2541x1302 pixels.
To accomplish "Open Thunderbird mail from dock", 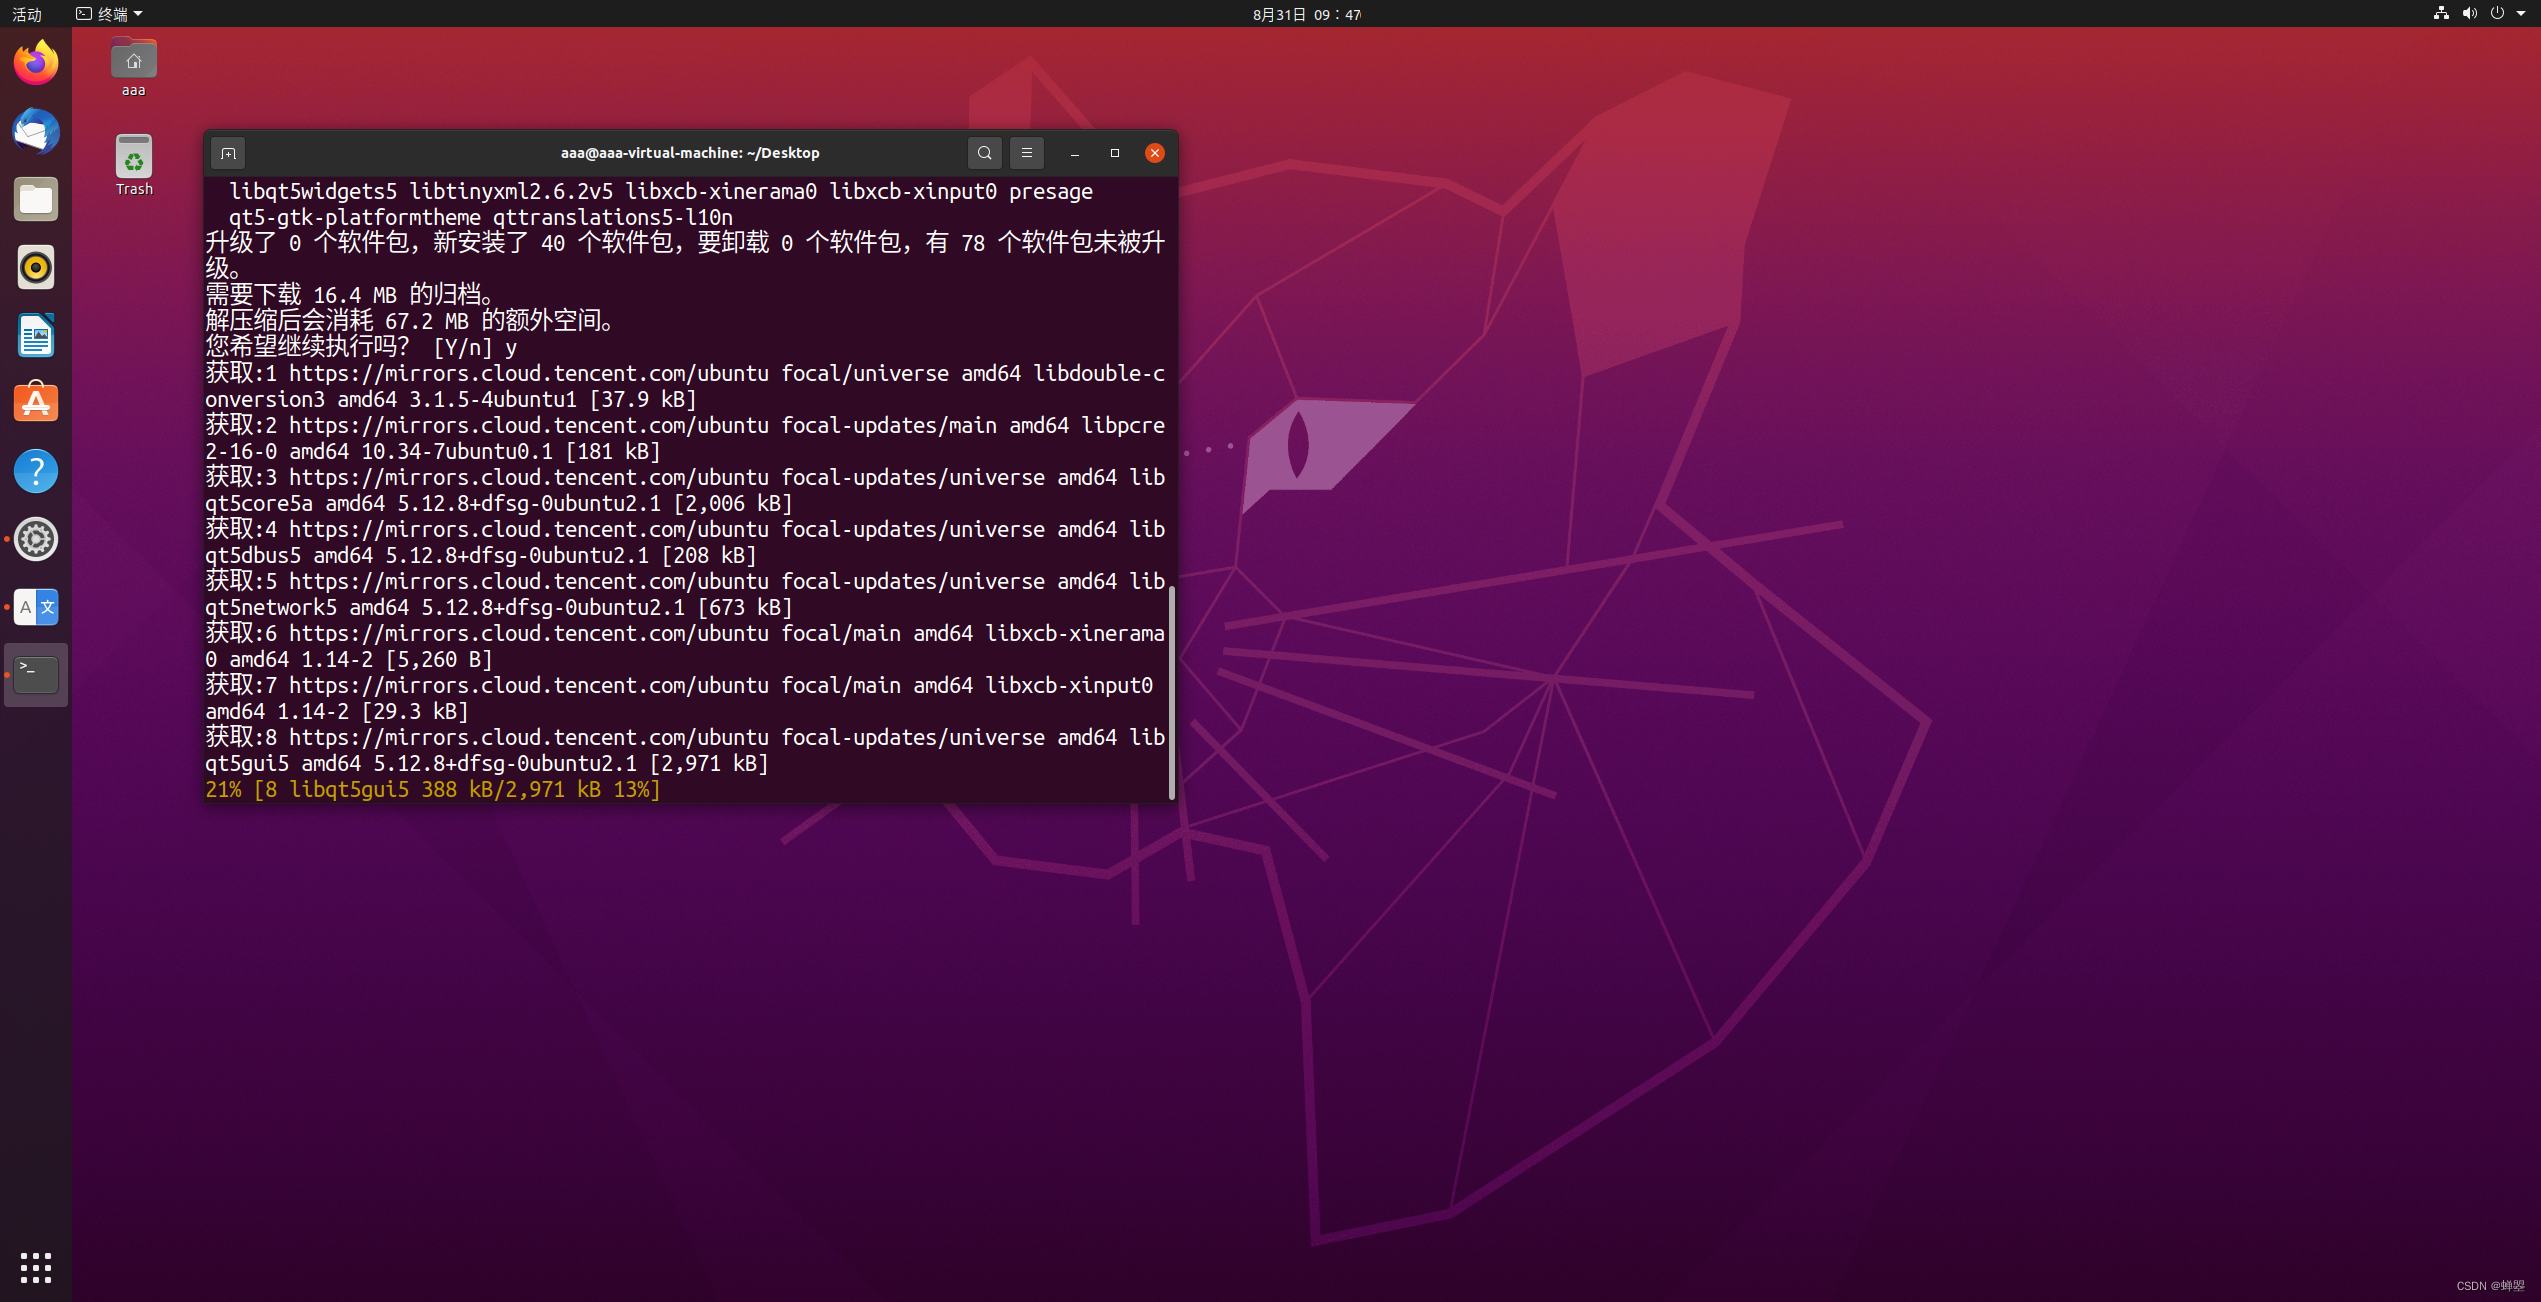I will click(x=36, y=132).
